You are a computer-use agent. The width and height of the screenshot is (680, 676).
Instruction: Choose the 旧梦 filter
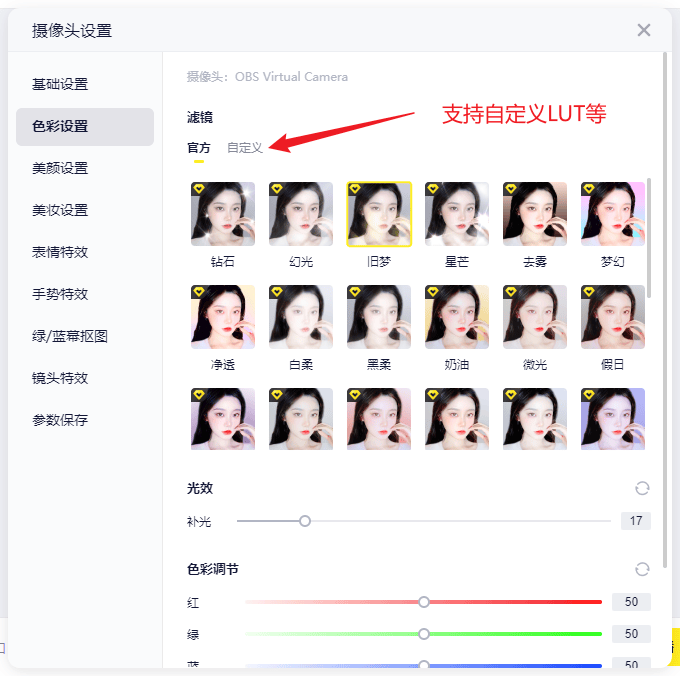tap(379, 214)
